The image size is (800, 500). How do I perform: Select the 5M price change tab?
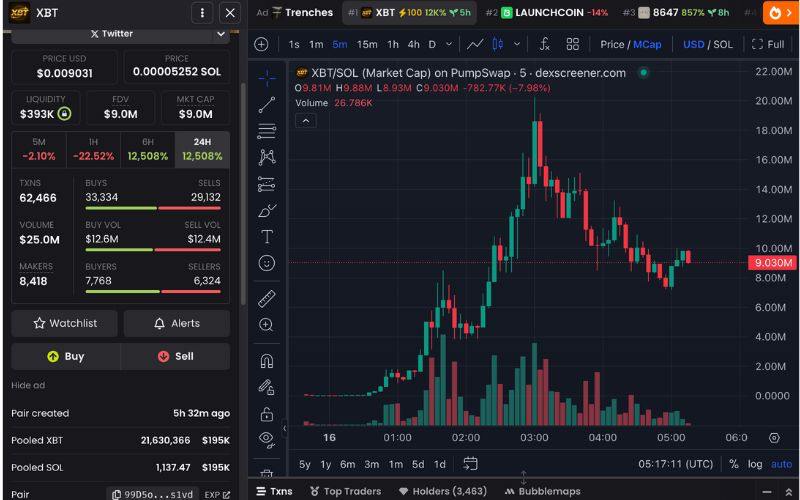pyautogui.click(x=39, y=149)
